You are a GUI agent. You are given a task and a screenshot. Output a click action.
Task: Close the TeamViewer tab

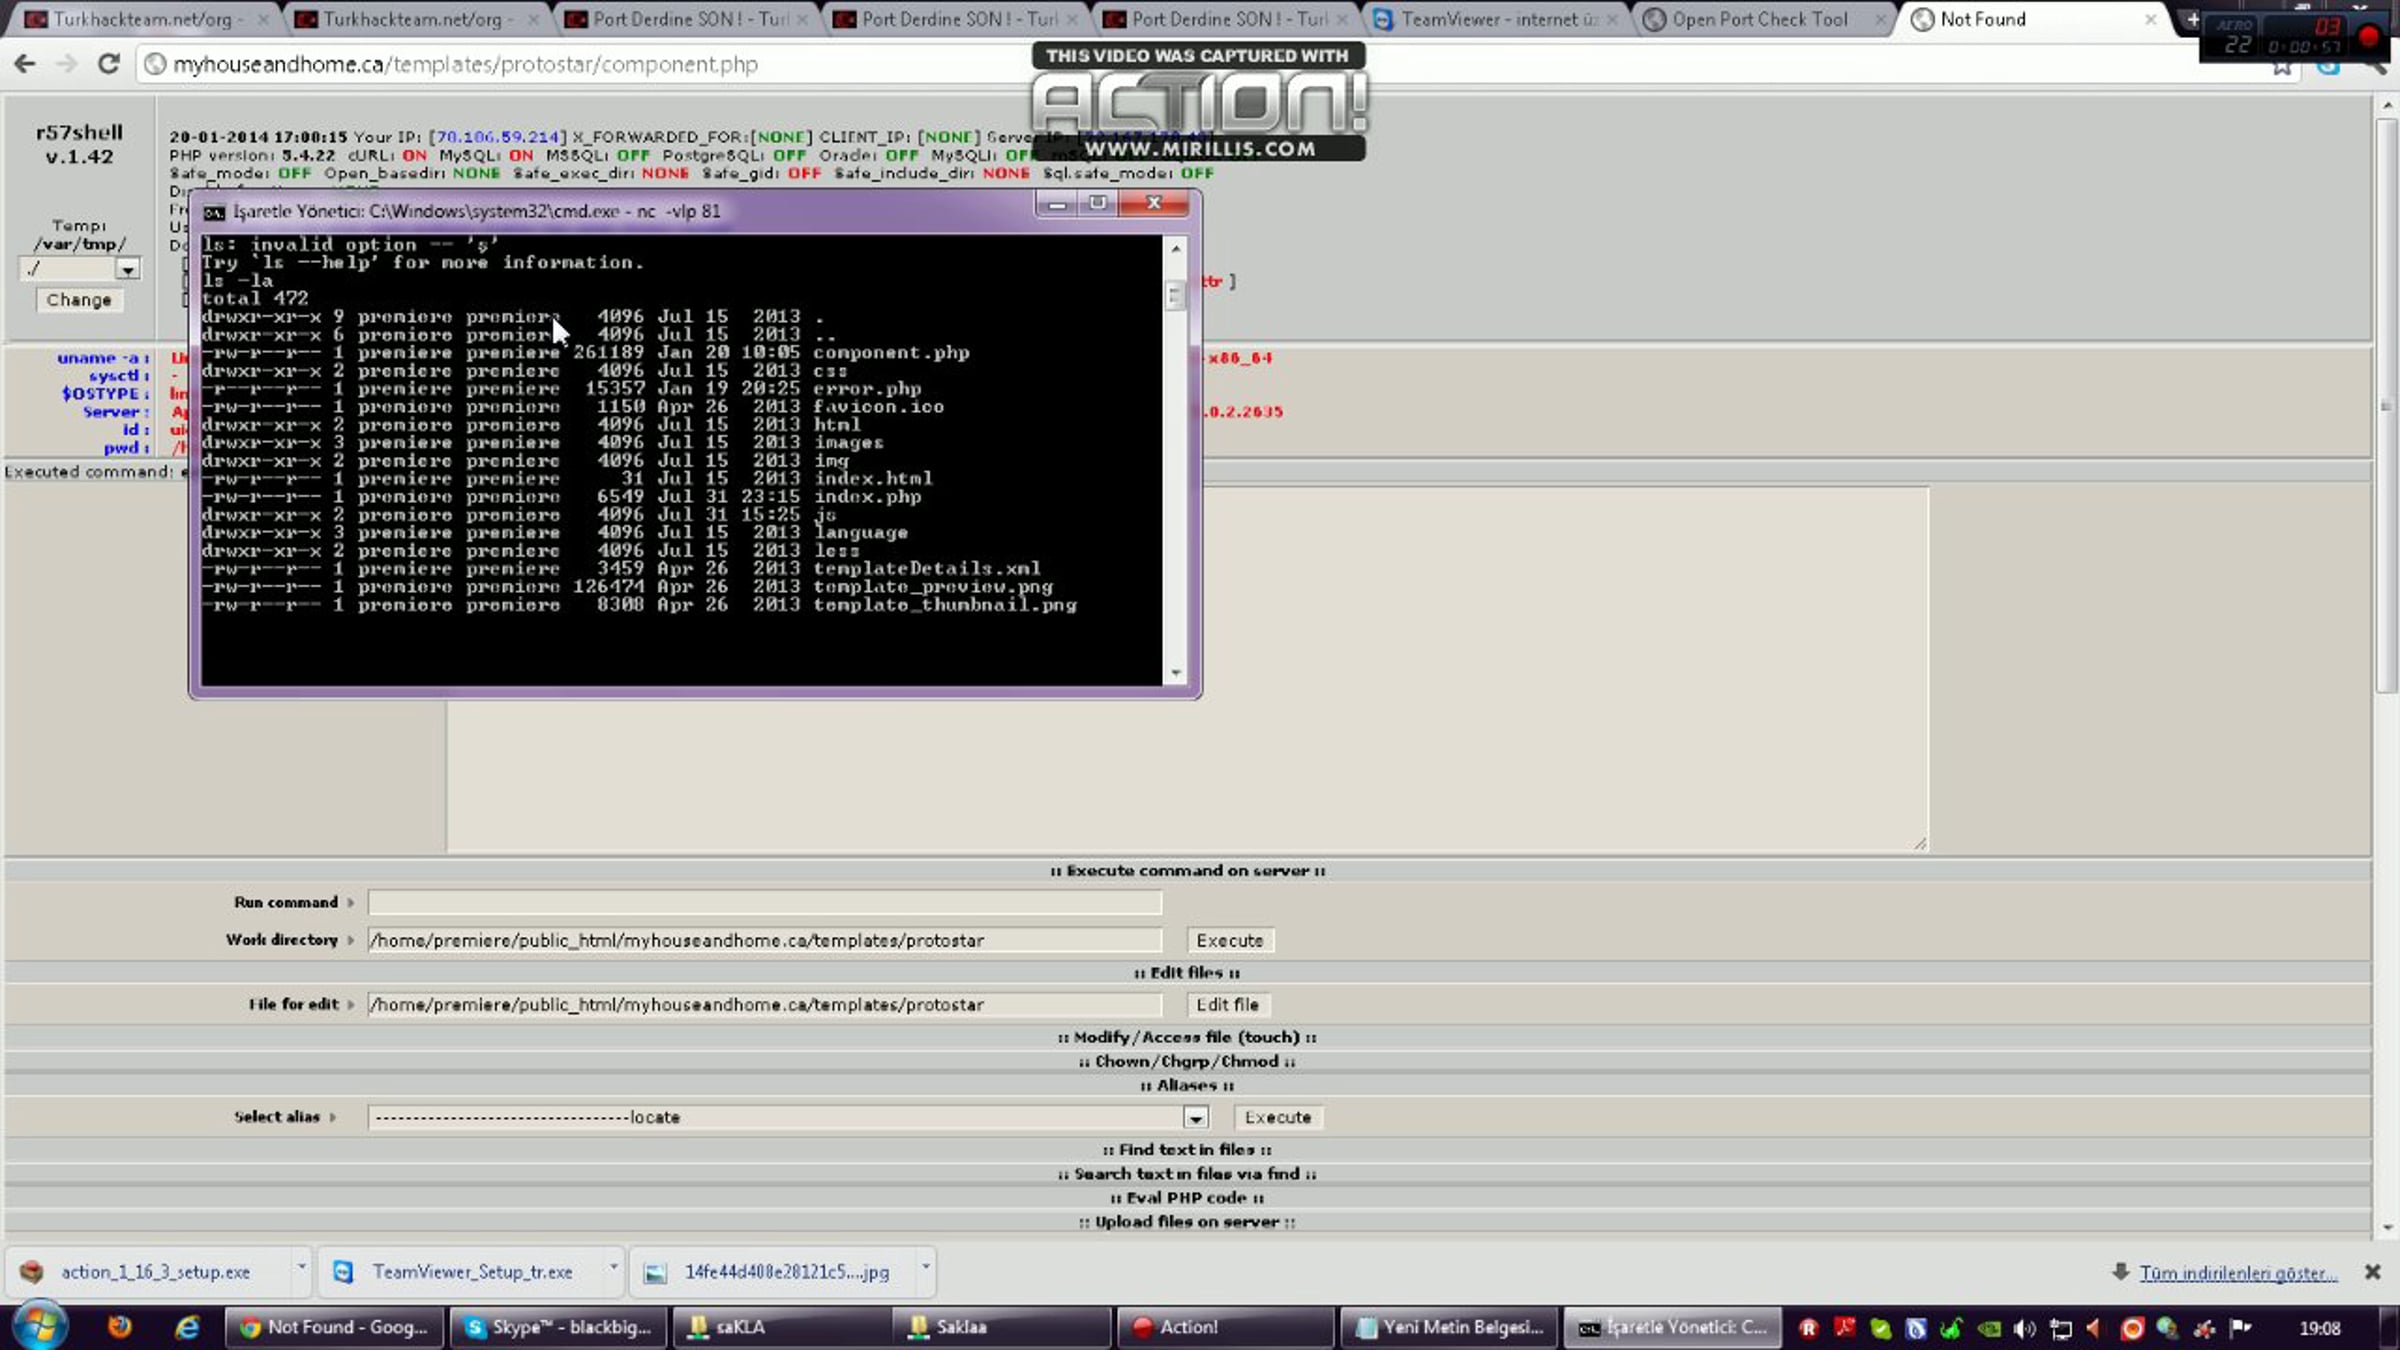tap(1612, 19)
